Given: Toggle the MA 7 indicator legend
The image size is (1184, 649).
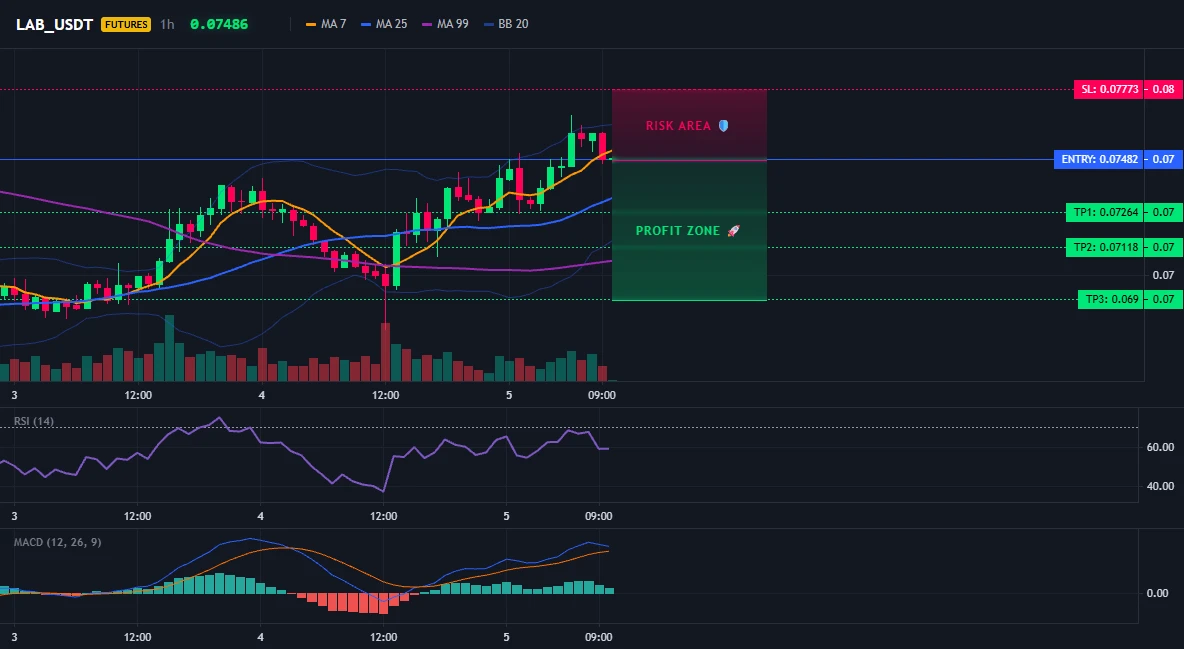Looking at the screenshot, I should [325, 24].
